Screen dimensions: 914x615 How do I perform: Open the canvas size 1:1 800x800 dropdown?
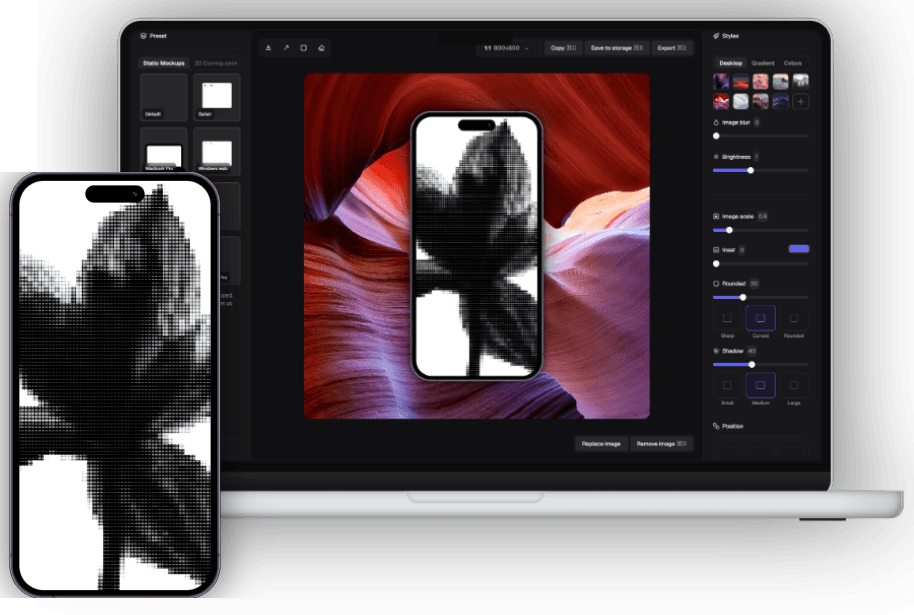(x=506, y=48)
